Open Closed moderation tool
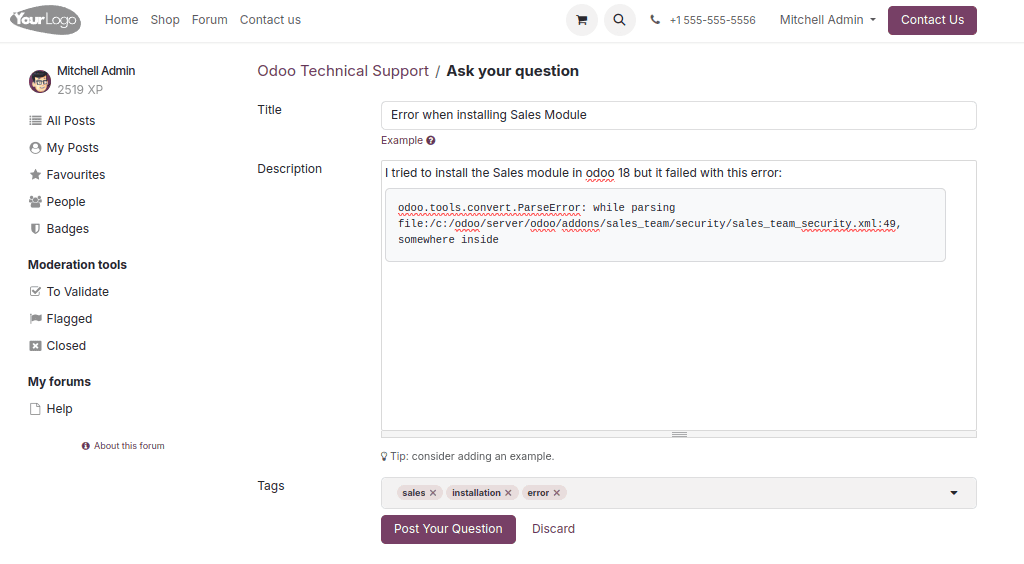 coord(66,346)
